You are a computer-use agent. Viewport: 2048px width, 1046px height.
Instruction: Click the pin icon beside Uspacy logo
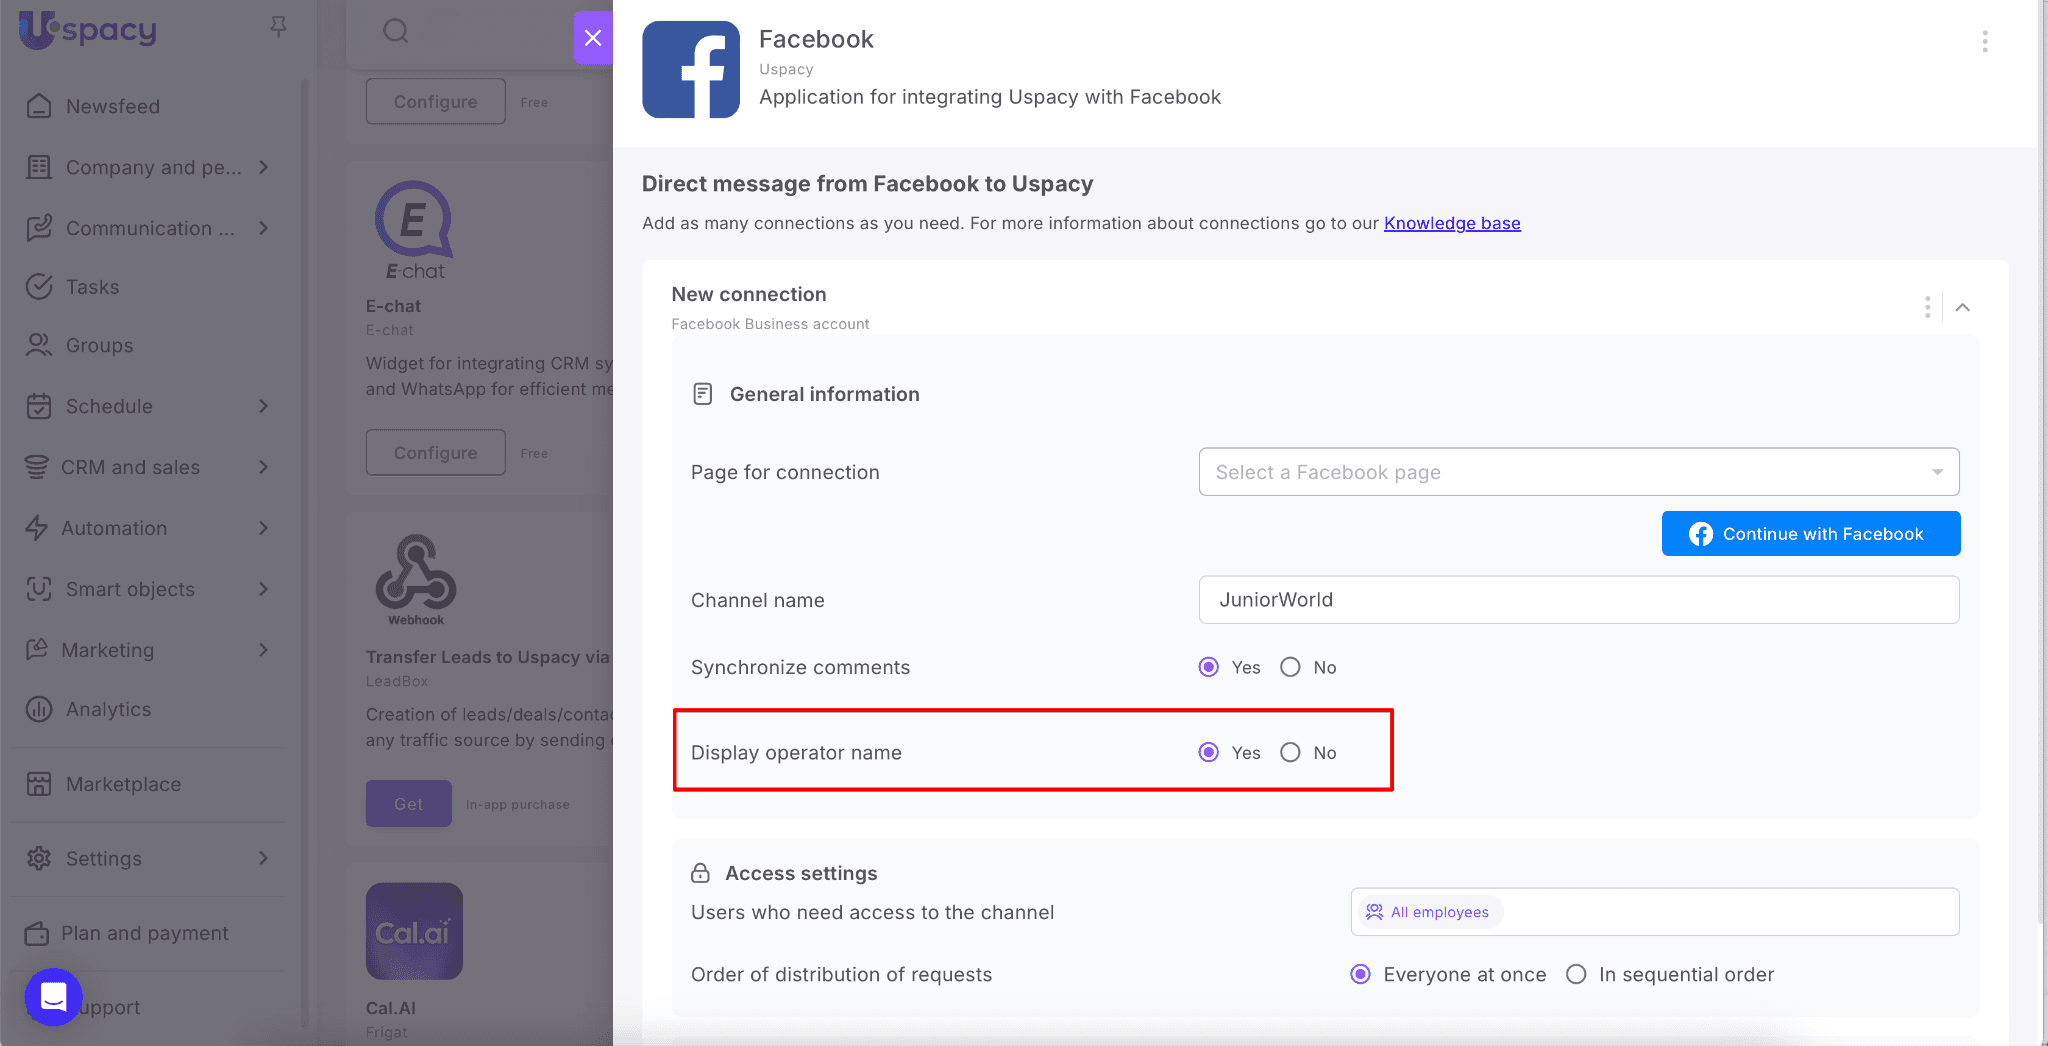click(279, 27)
